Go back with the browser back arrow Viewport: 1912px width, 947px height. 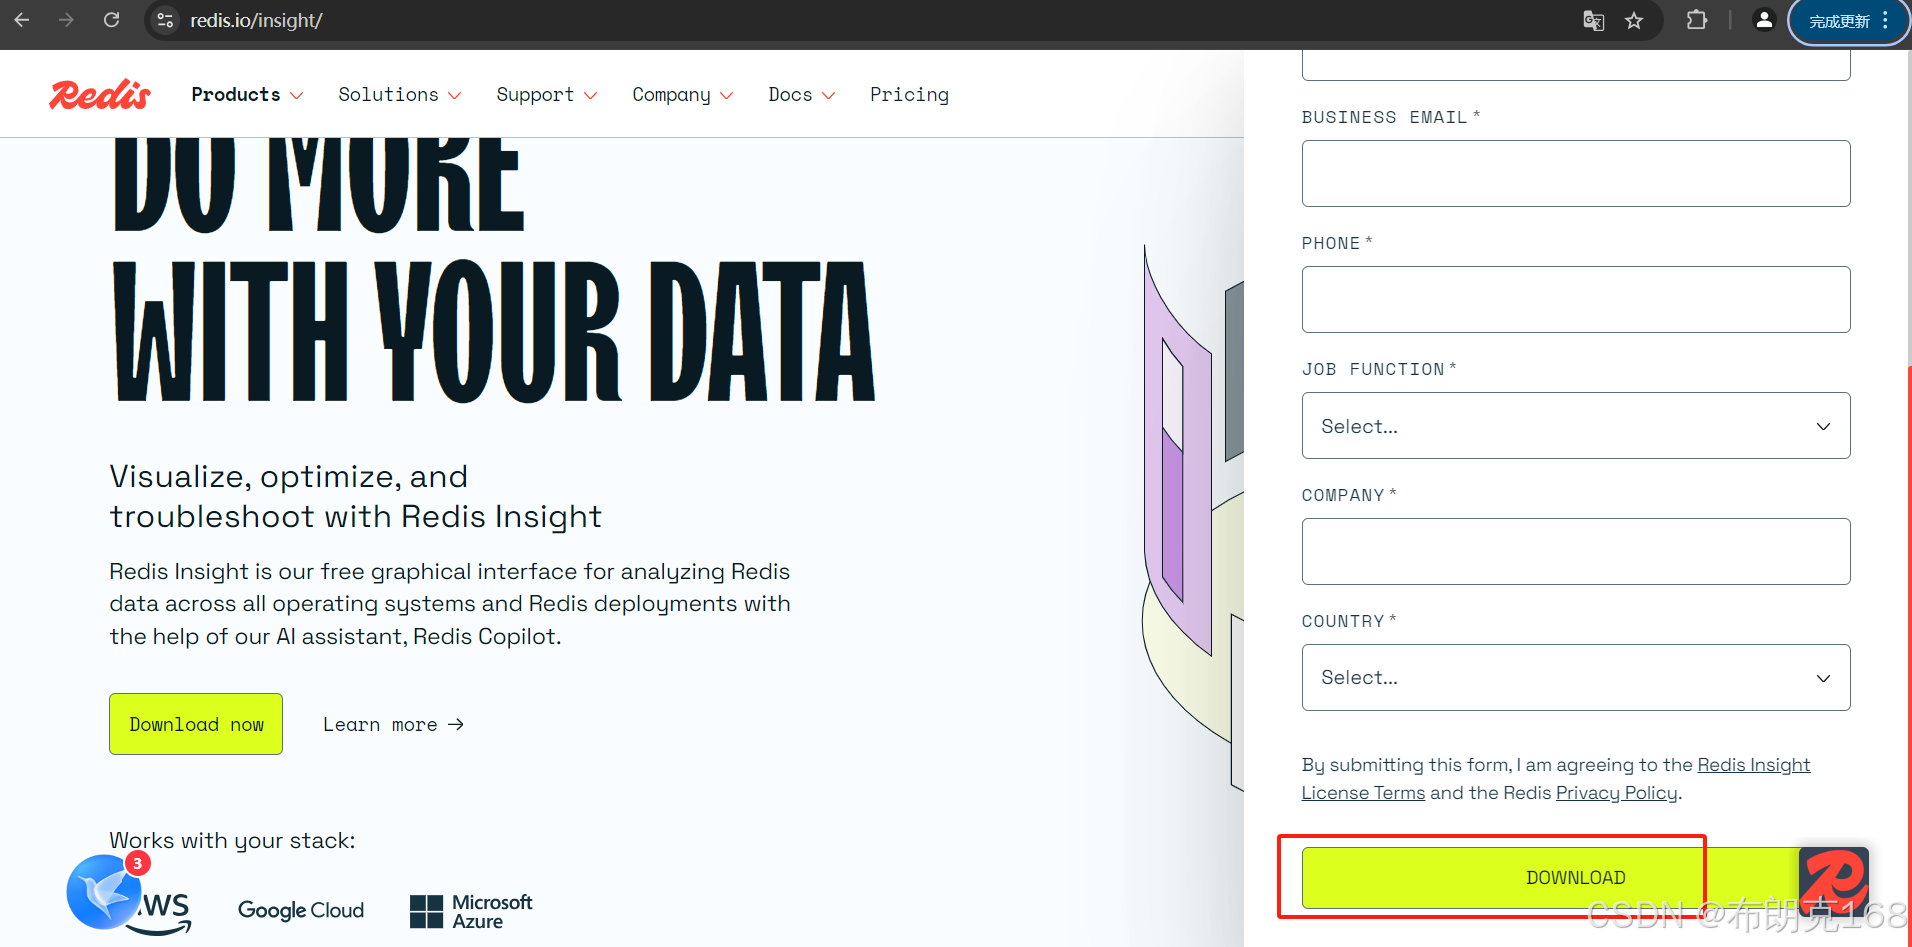pos(22,20)
